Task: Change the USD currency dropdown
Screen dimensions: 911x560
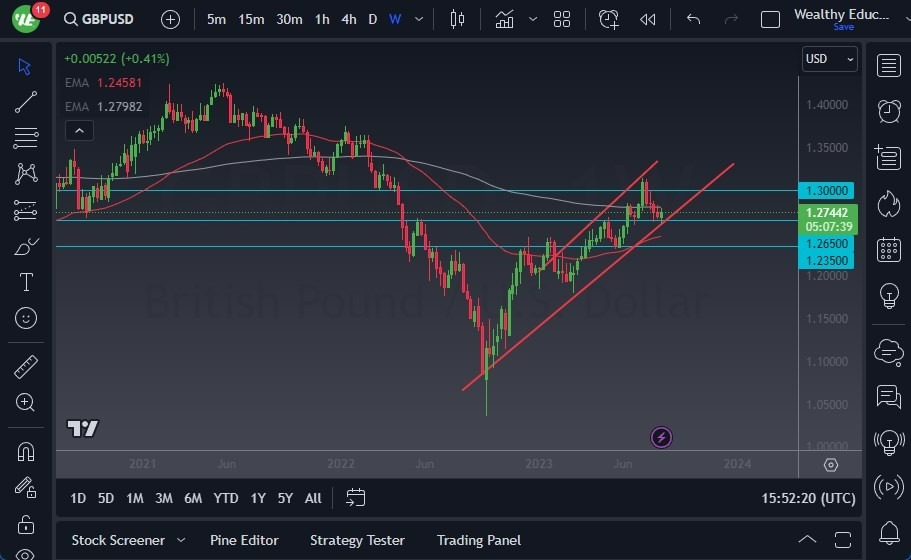Action: tap(829, 59)
